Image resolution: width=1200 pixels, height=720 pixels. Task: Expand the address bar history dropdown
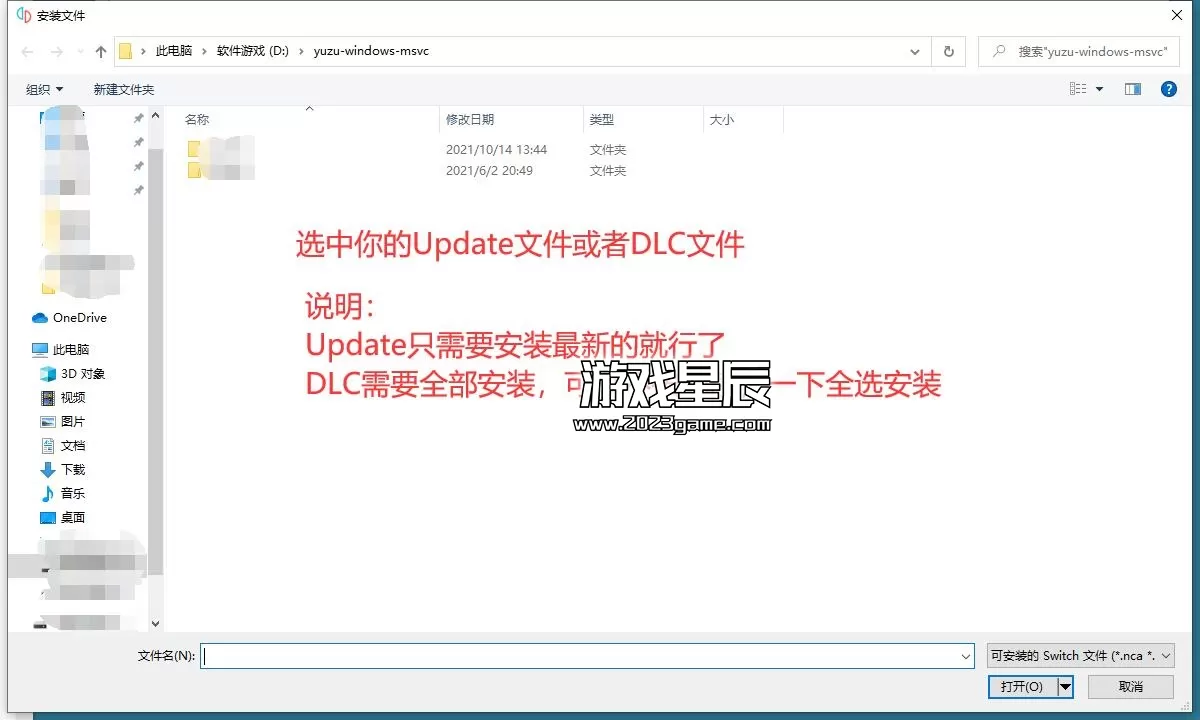tap(915, 51)
